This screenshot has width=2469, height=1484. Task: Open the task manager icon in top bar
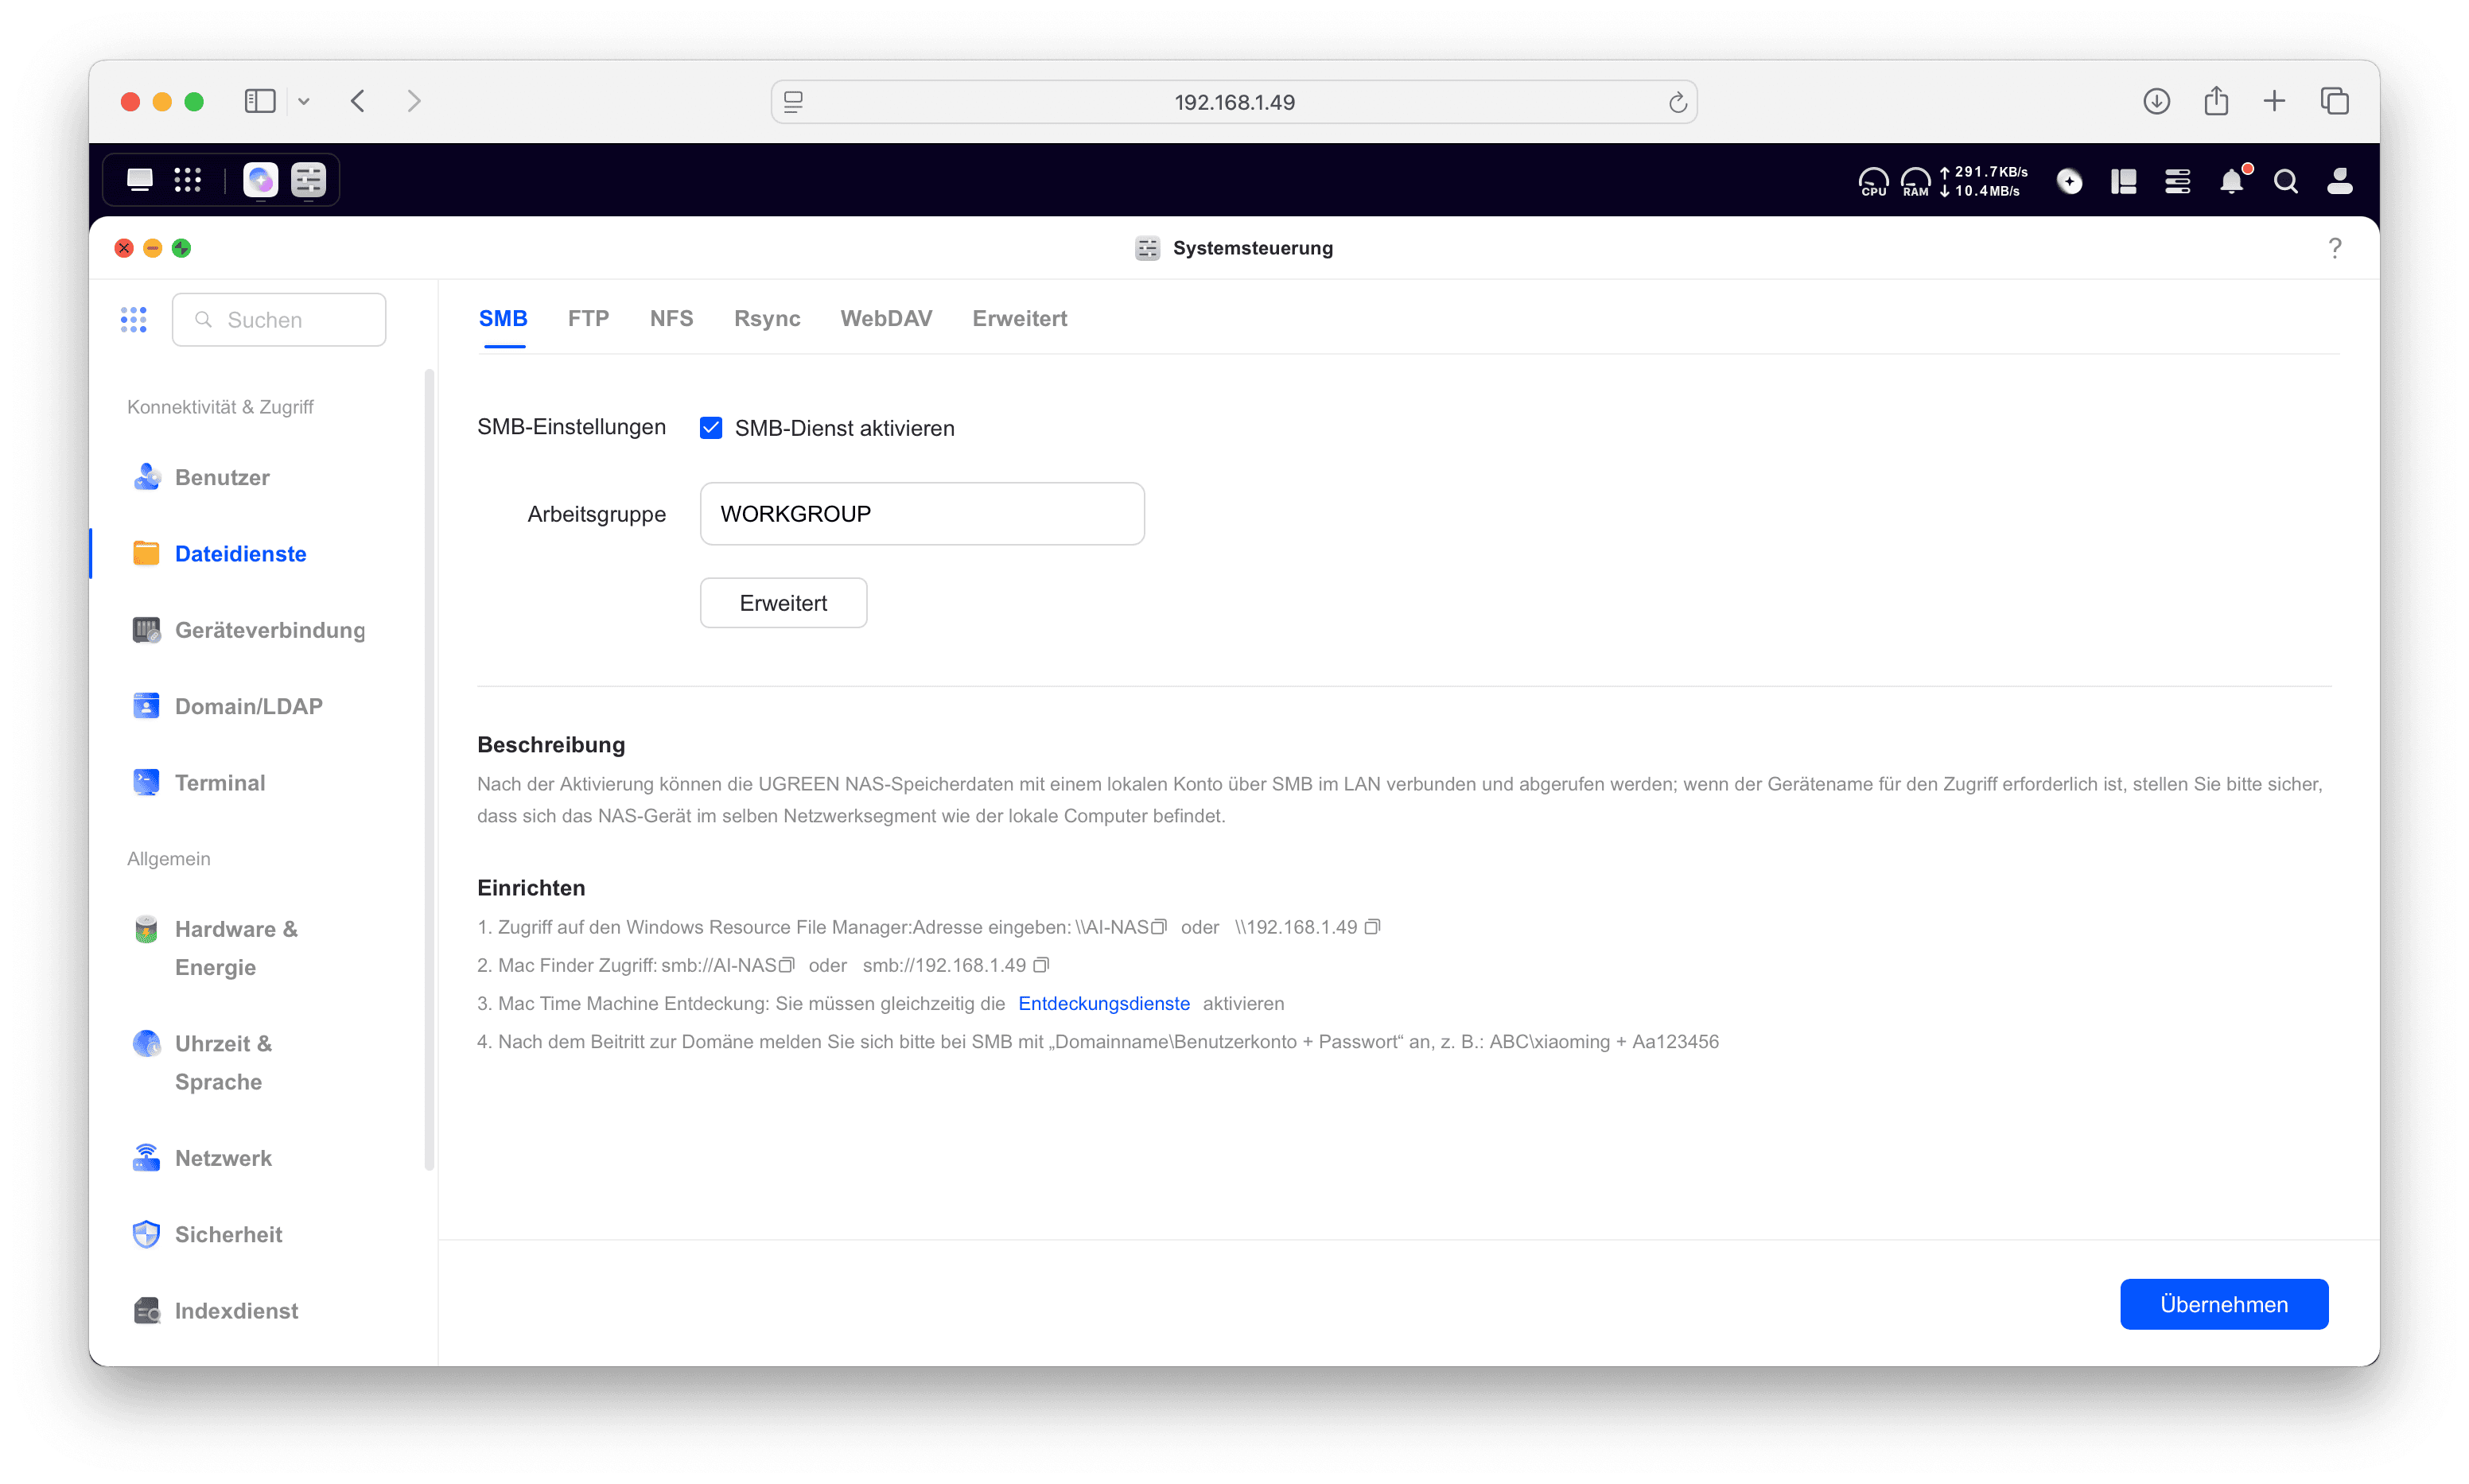(2177, 181)
